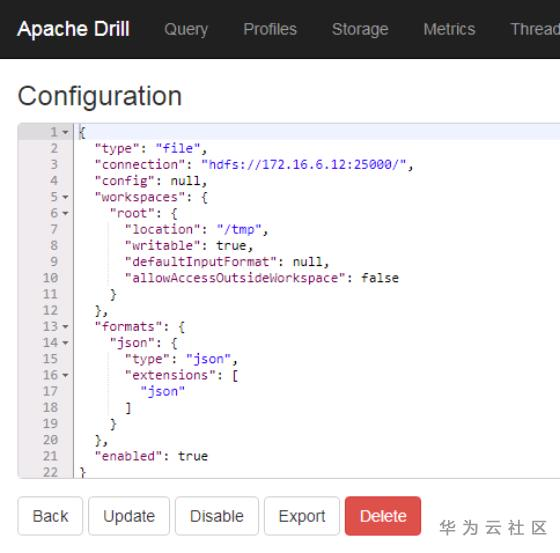The height and width of the screenshot is (553, 560).
Task: Collapse the root block on line 6
Action: 65,213
